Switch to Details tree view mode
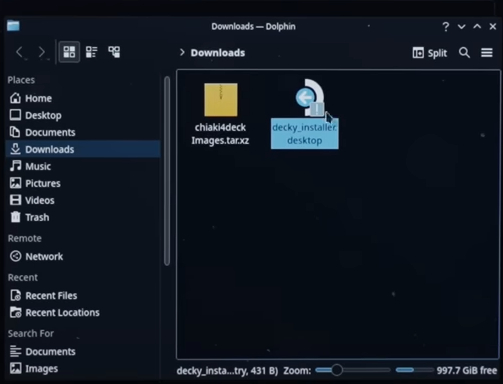The height and width of the screenshot is (384, 503). (x=114, y=52)
